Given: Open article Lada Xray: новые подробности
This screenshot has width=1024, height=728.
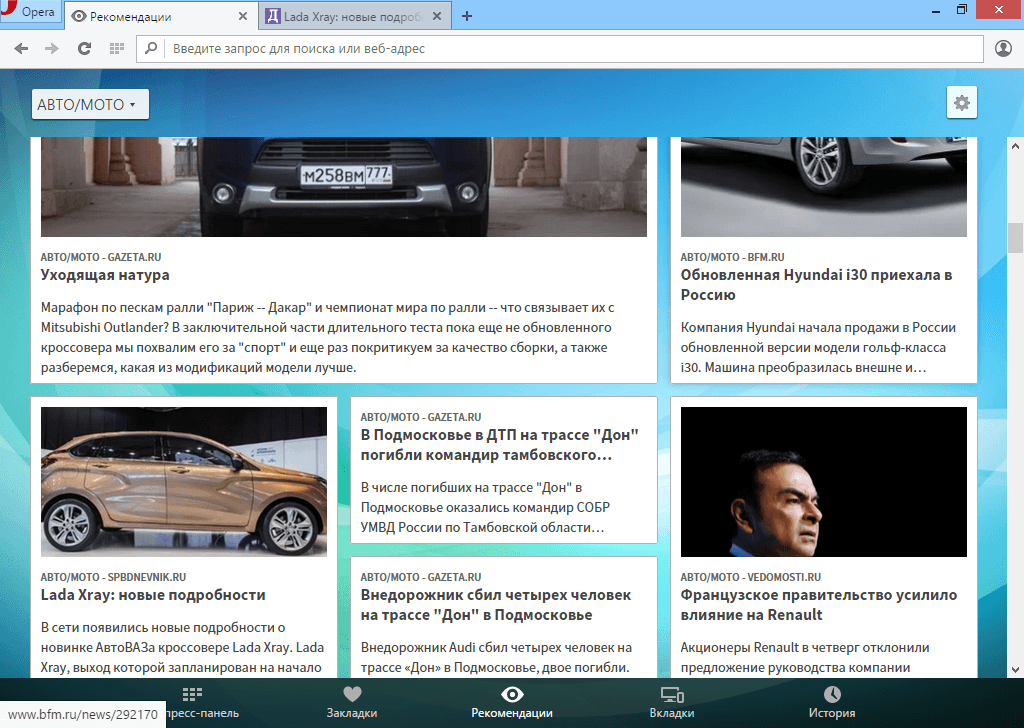Looking at the screenshot, I should (153, 595).
